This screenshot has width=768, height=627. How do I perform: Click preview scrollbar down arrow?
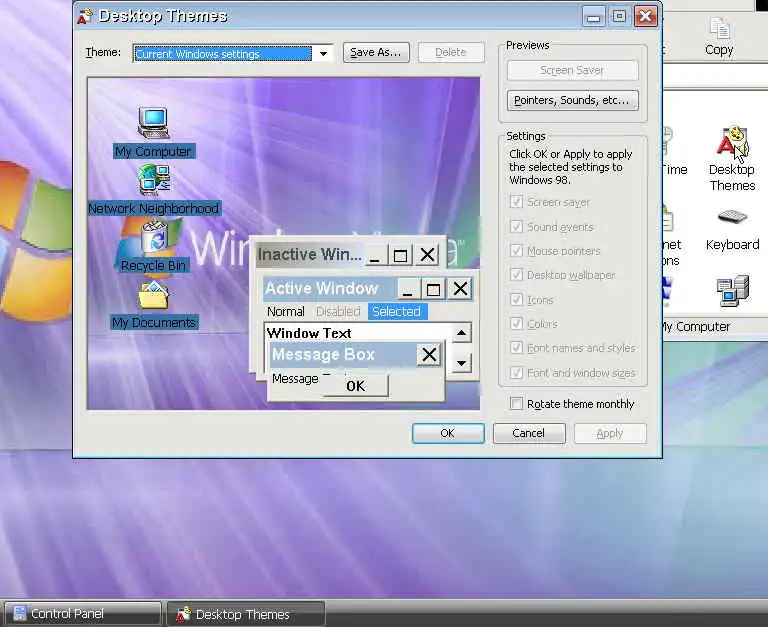coord(461,363)
